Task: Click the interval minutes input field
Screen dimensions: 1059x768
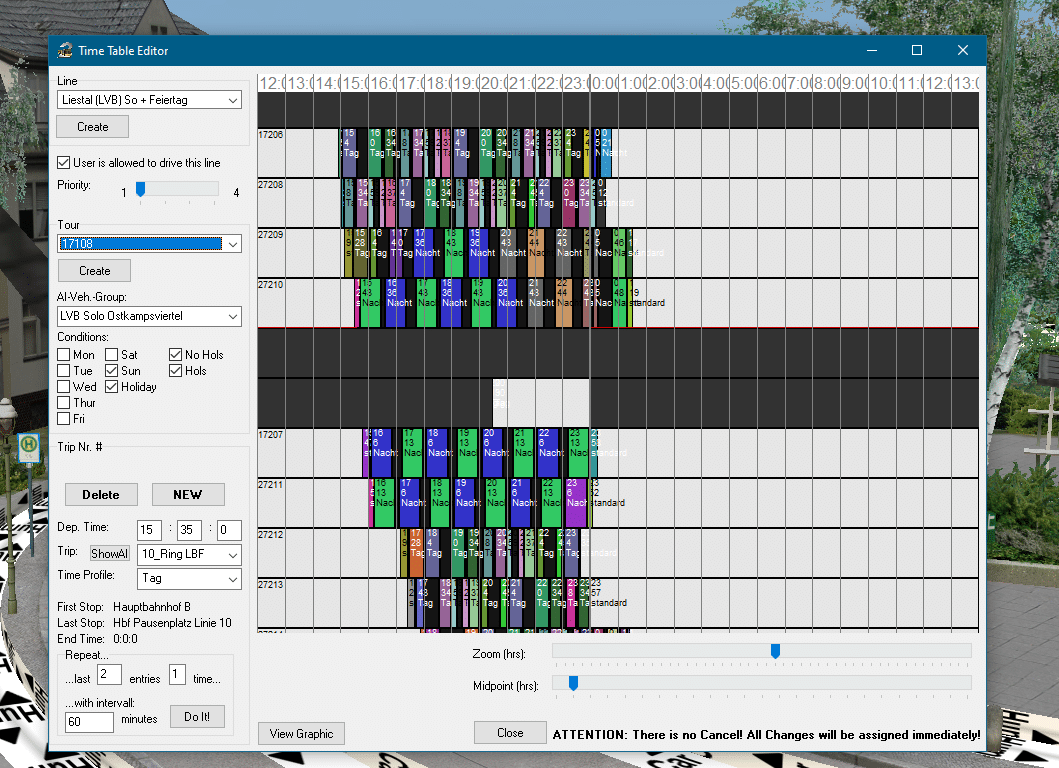Action: tap(90, 720)
